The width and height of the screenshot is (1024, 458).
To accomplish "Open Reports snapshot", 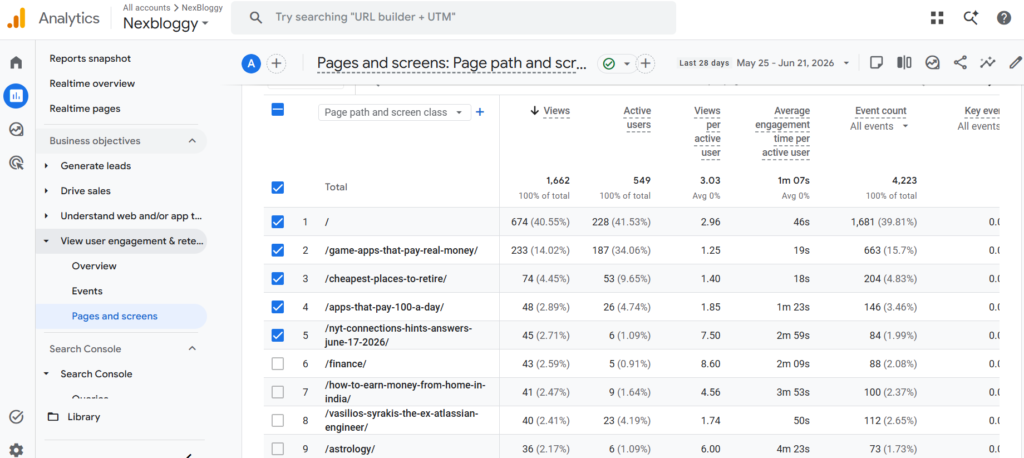I will (90, 58).
